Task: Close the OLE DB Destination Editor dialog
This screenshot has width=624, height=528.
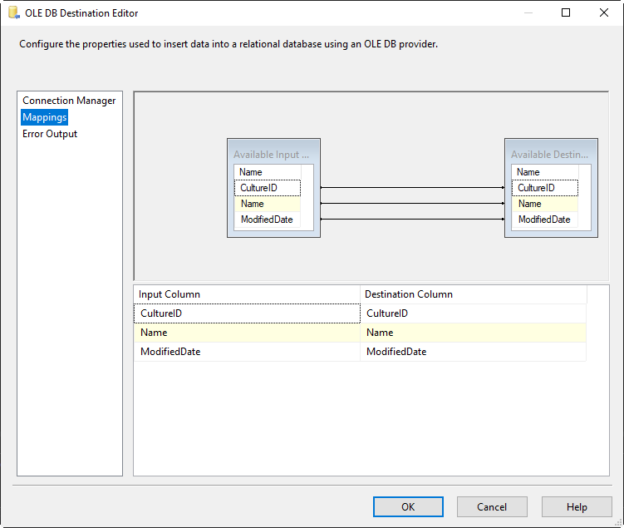Action: tap(604, 13)
